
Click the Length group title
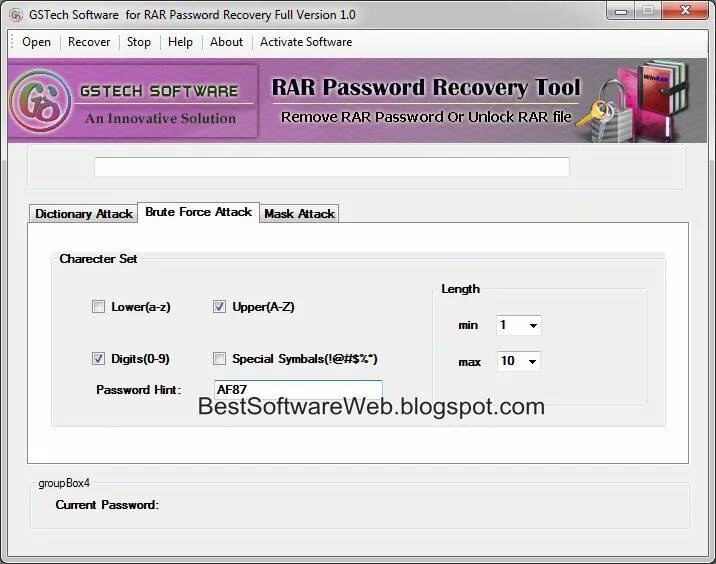coord(460,289)
